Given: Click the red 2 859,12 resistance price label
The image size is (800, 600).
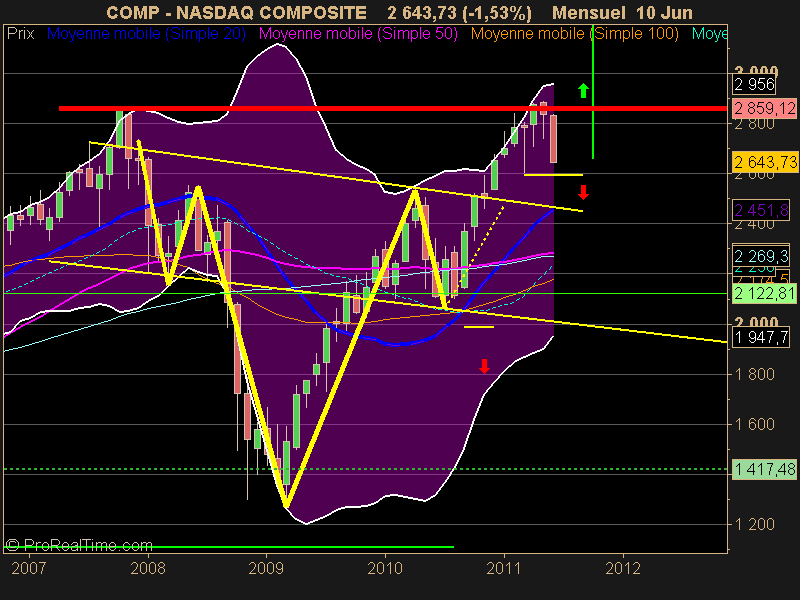Looking at the screenshot, I should coord(764,108).
